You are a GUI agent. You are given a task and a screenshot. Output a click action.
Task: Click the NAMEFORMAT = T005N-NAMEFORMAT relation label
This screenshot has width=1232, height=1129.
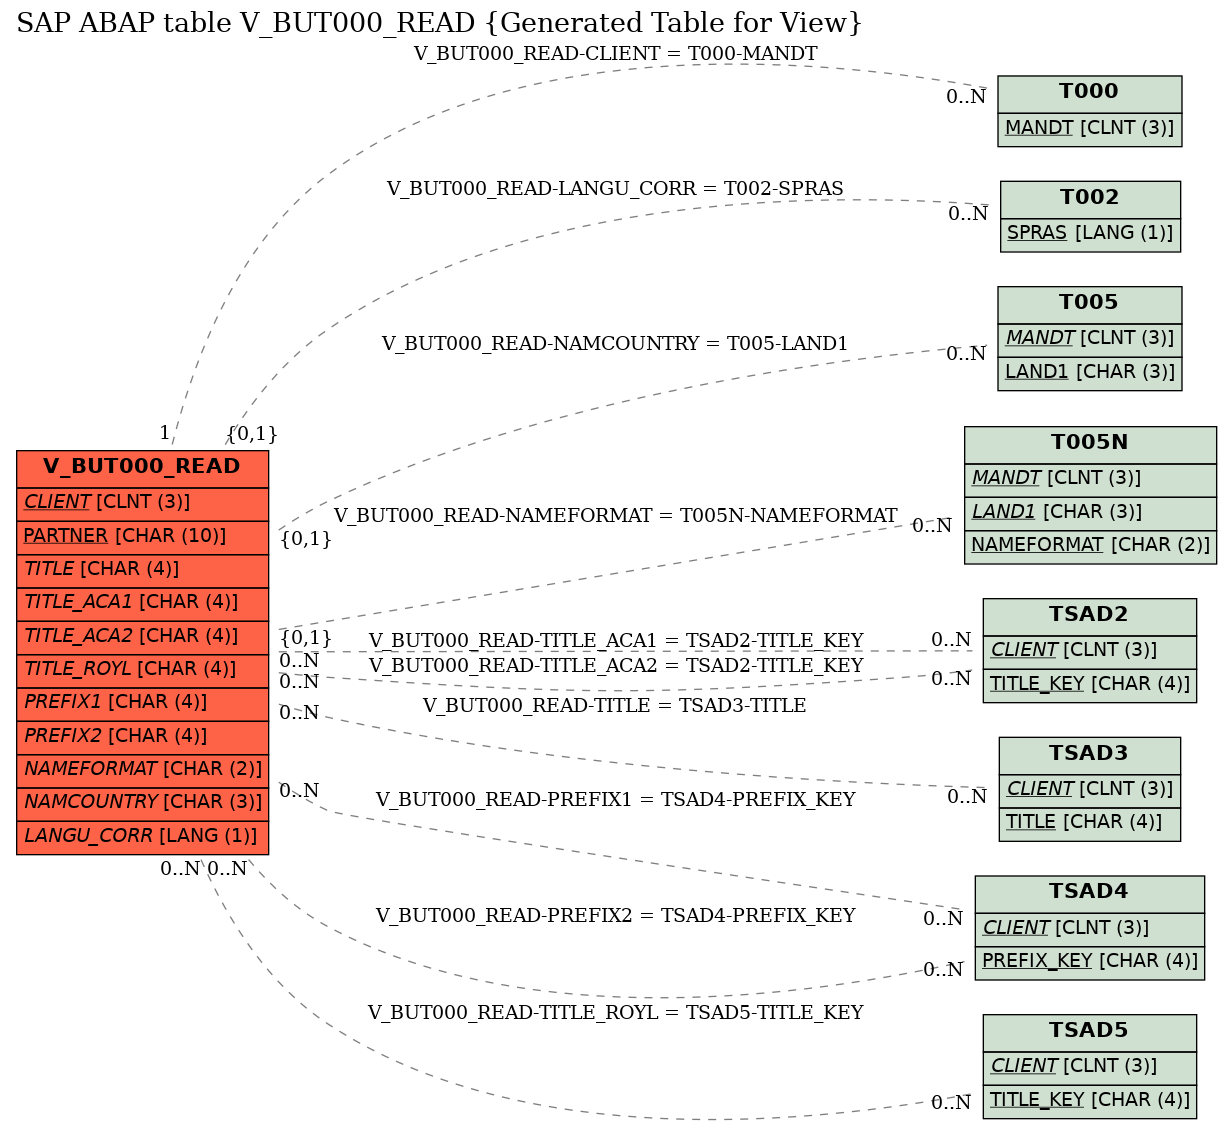tap(615, 516)
